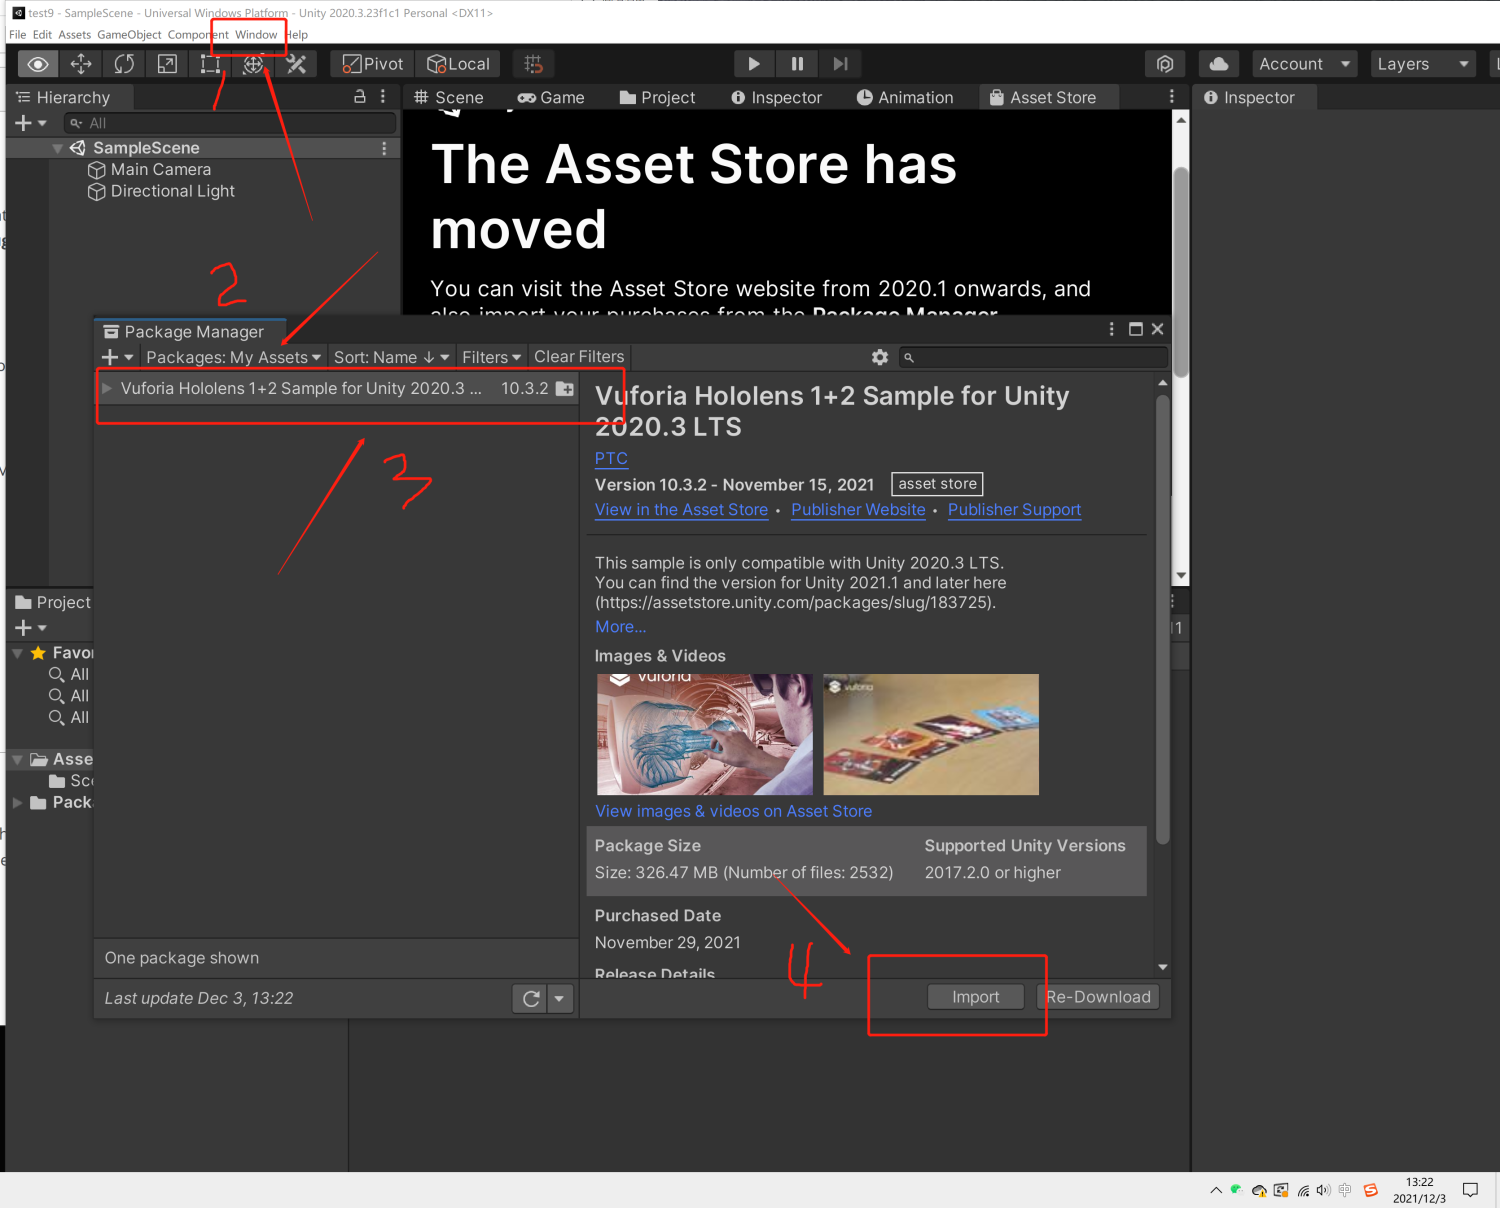This screenshot has width=1500, height=1208.
Task: Select the Scale tool
Action: 167,64
